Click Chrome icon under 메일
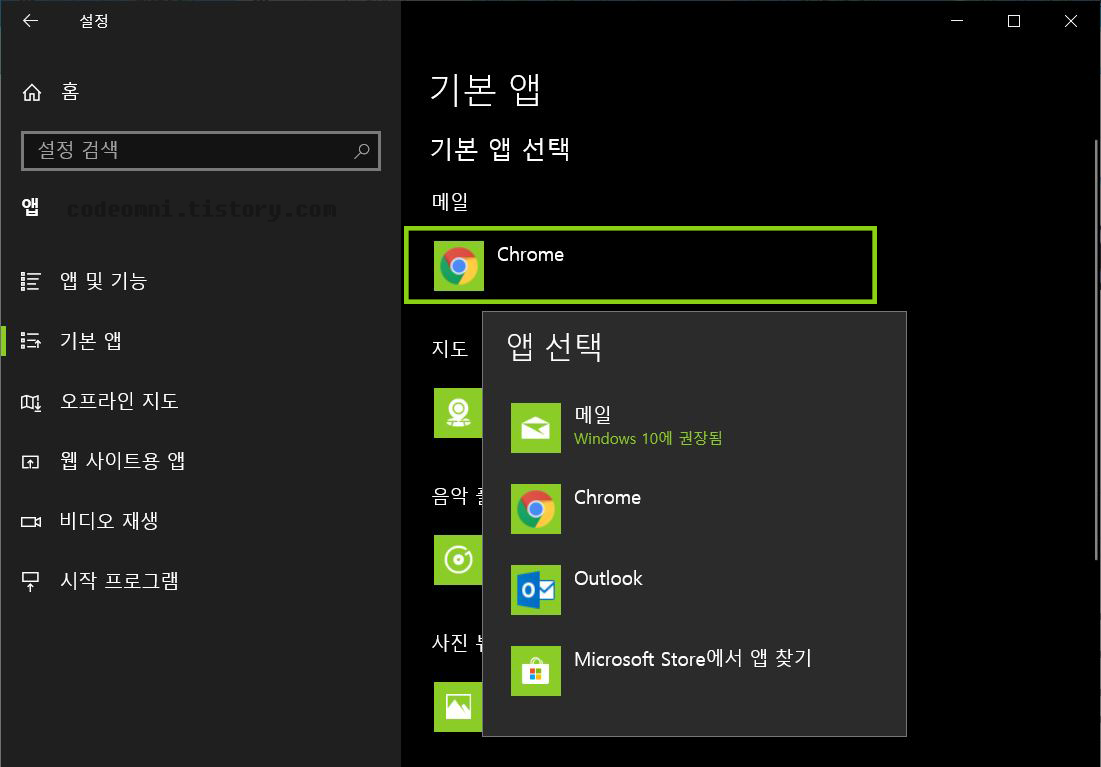Viewport: 1101px width, 767px height. point(459,266)
